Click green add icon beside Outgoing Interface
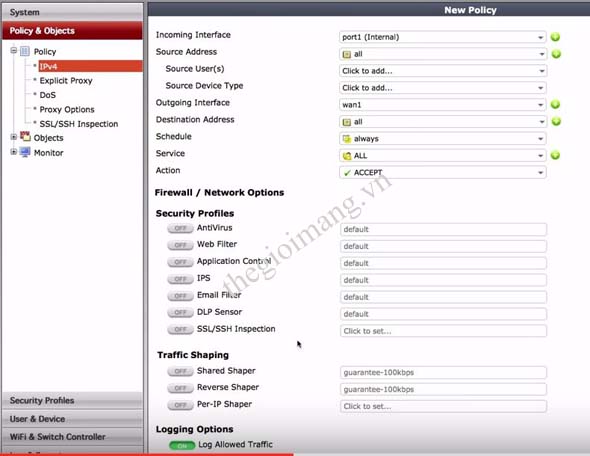Screen dimensions: 590x456 [555, 104]
